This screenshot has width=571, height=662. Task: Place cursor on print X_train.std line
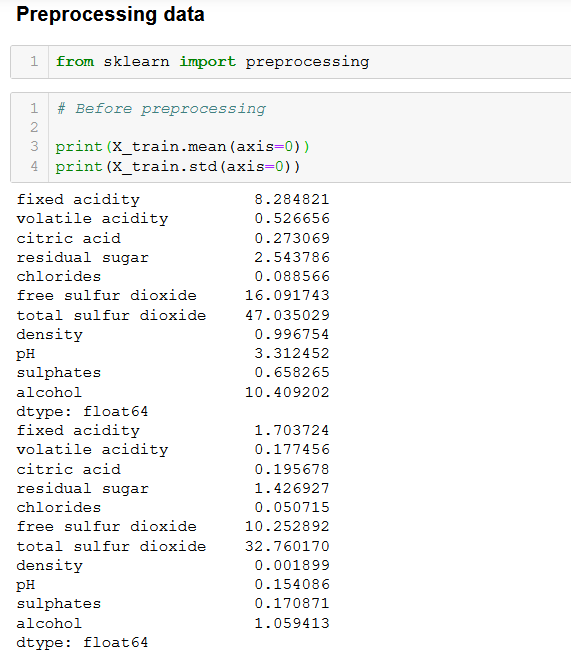point(178,167)
